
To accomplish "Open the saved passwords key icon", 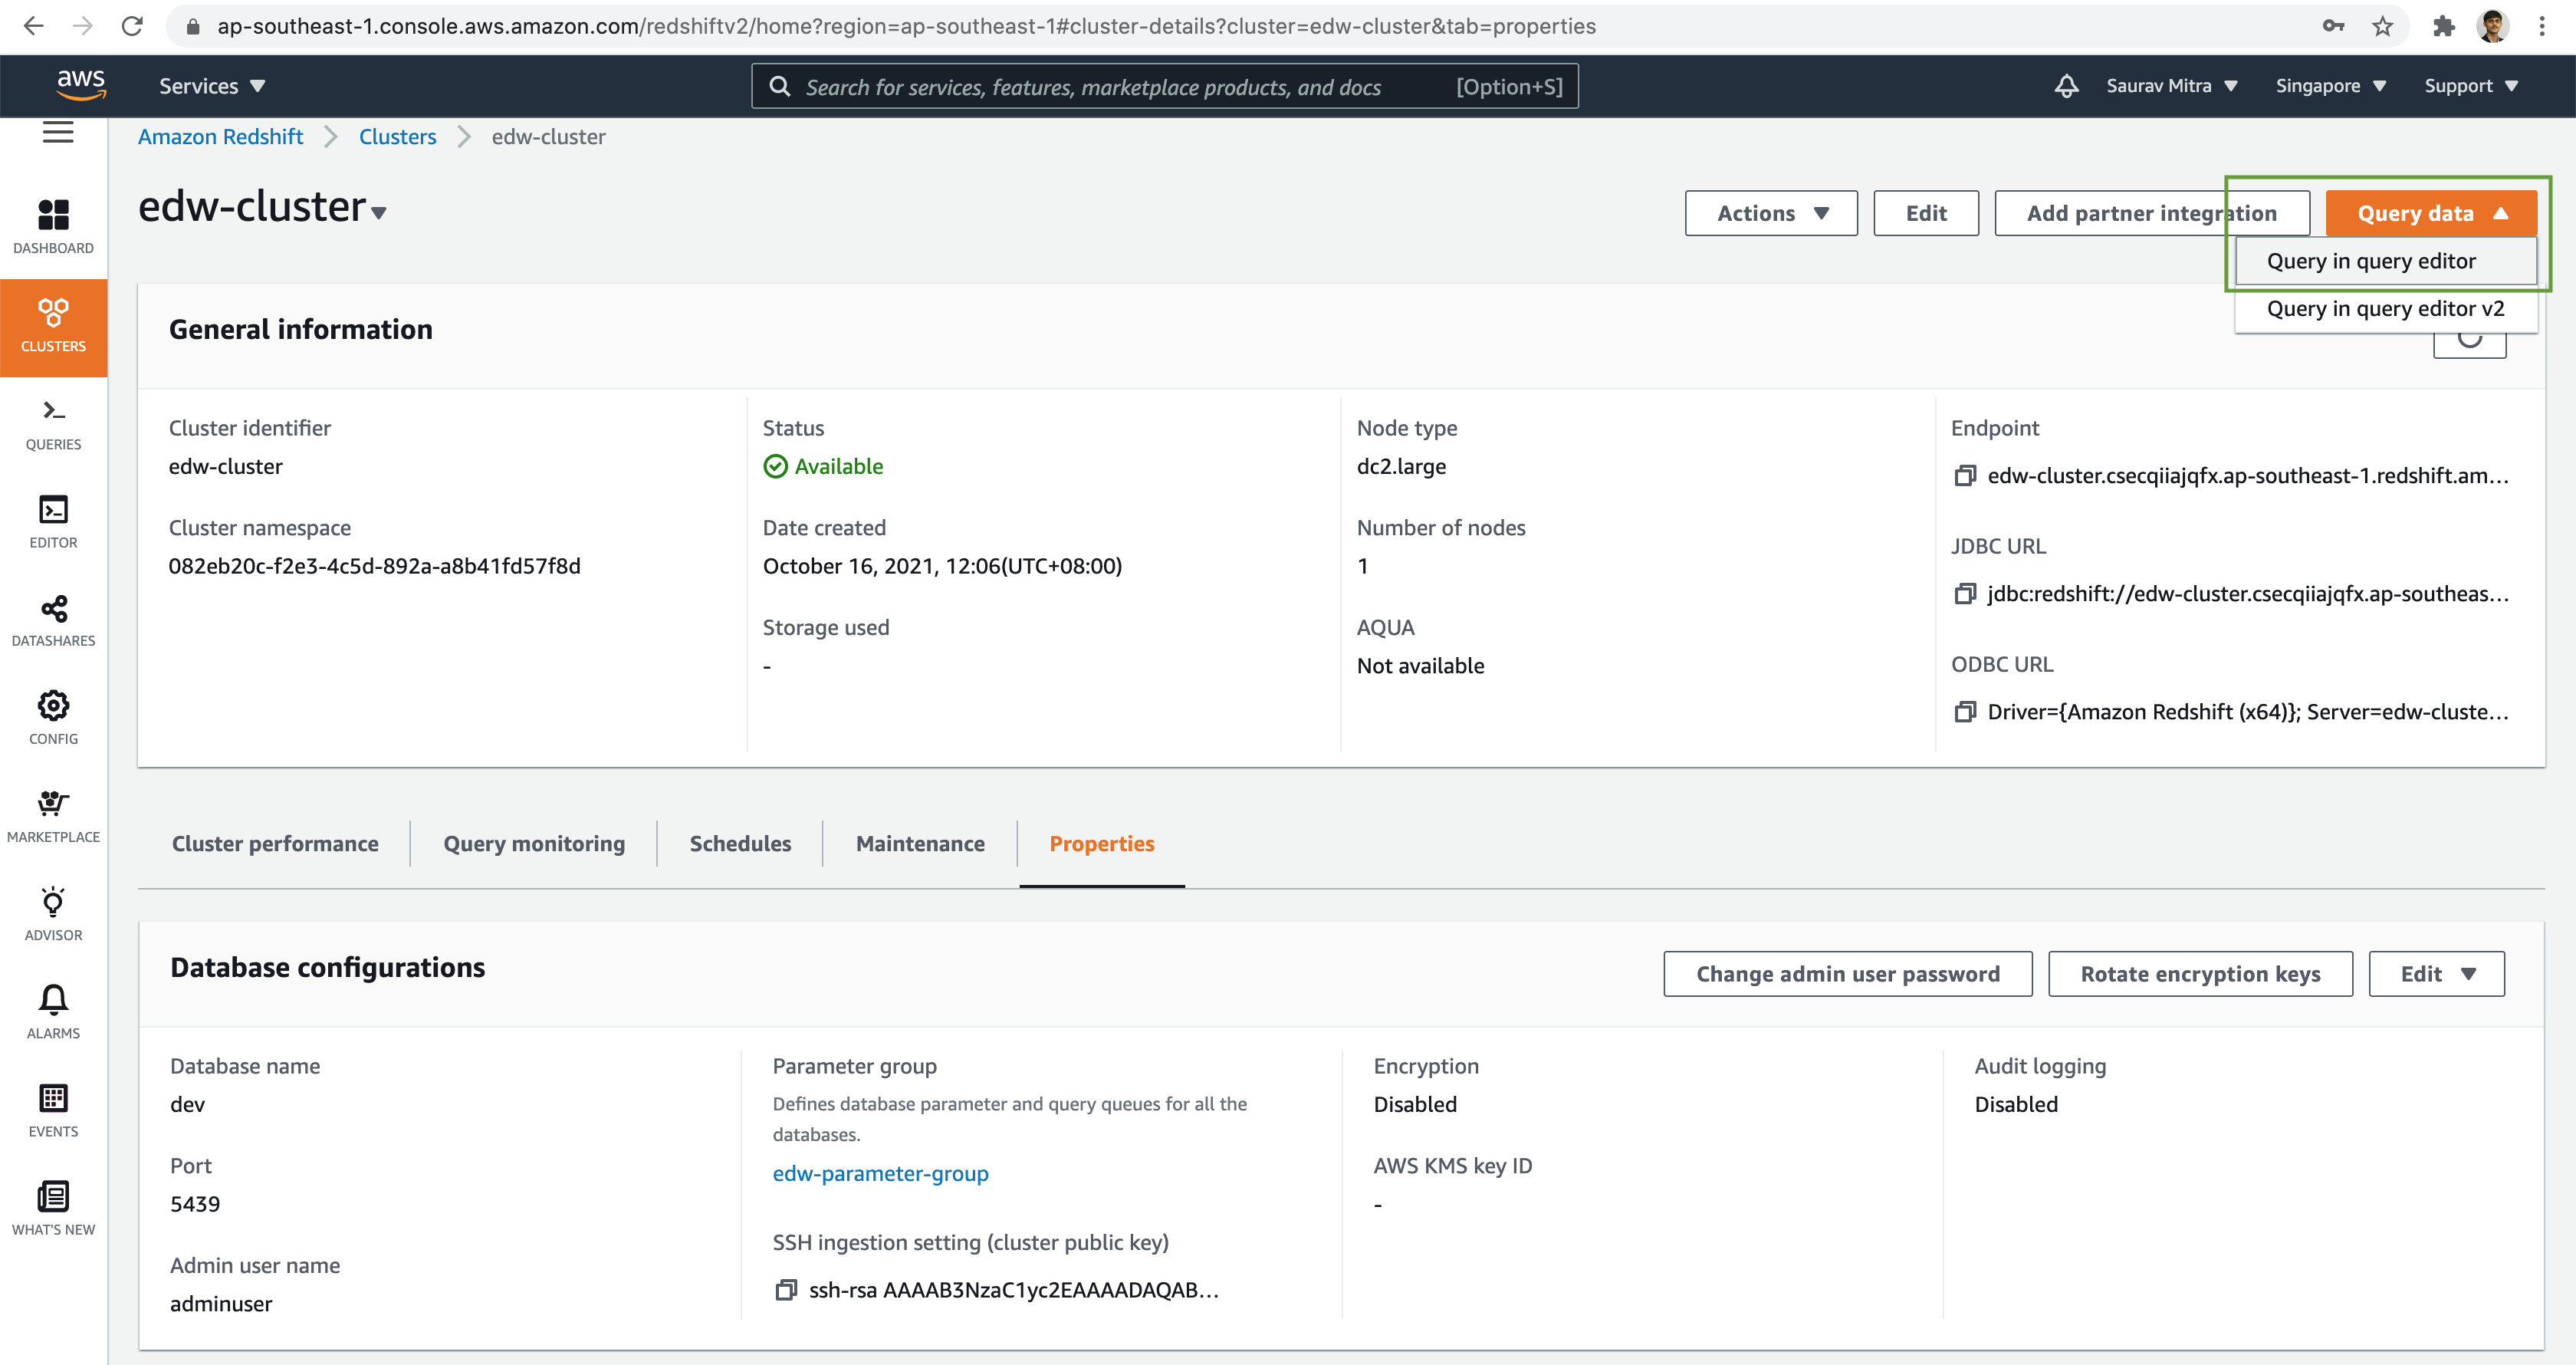I will [x=2333, y=26].
